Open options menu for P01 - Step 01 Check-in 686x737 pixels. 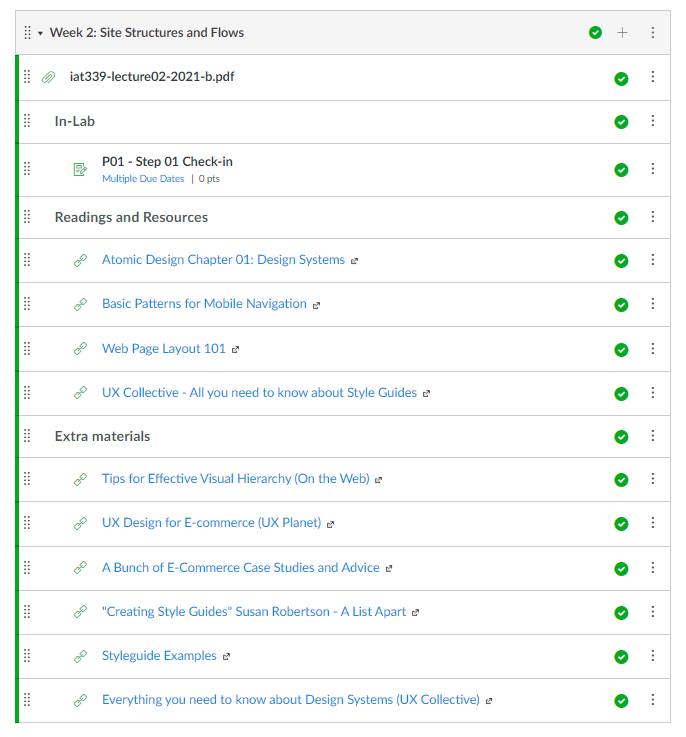pos(653,169)
